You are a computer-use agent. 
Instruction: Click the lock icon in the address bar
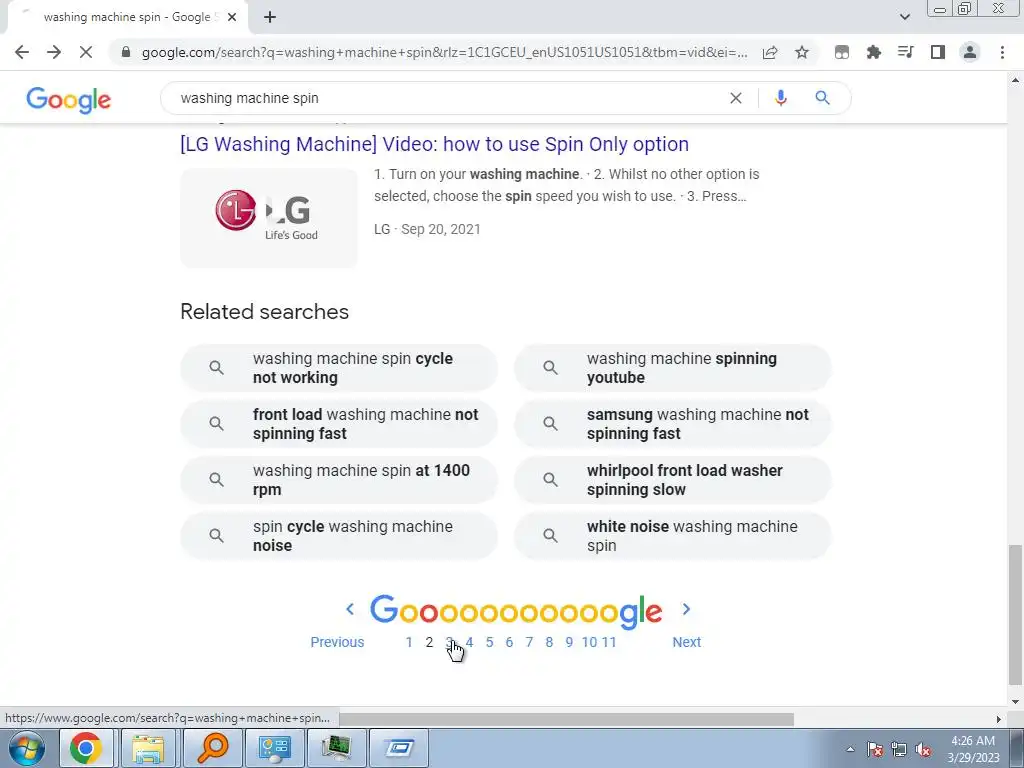pyautogui.click(x=126, y=52)
